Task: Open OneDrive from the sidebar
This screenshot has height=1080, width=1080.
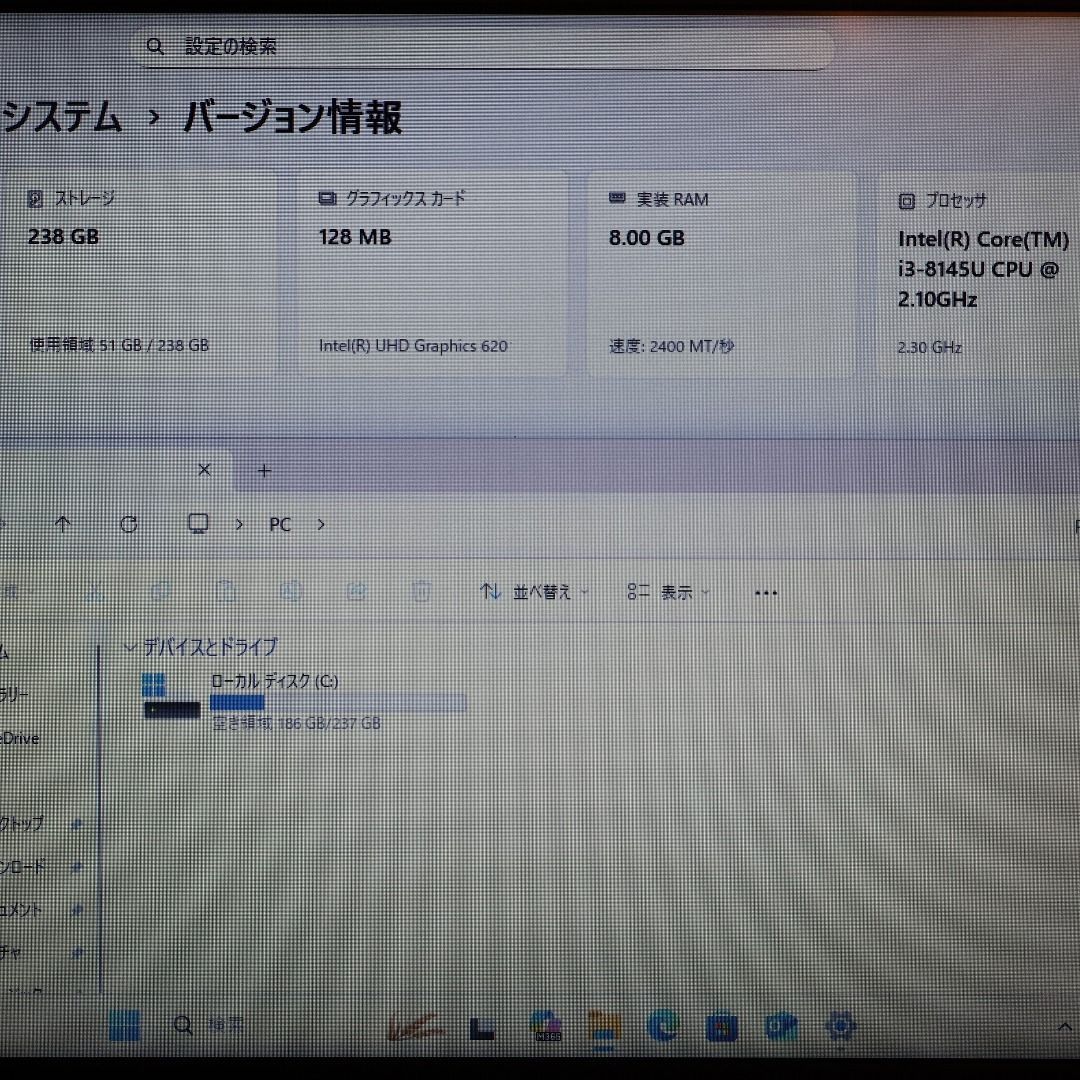Action: [x=20, y=738]
